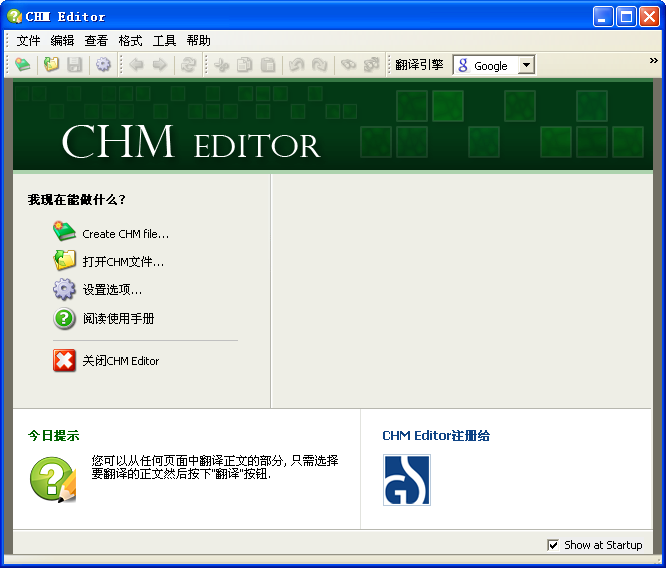Click the Refresh toolbar icon

point(188,65)
